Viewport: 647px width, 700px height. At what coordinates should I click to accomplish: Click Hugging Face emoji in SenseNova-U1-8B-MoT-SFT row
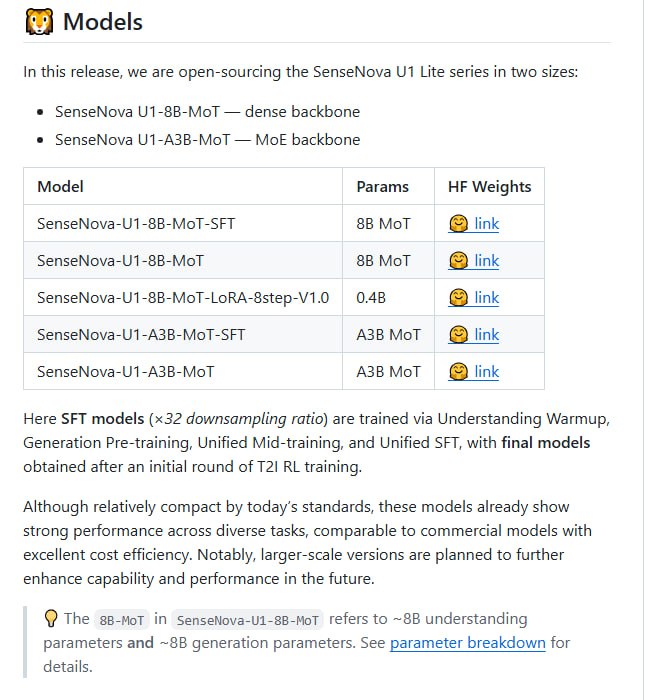click(458, 224)
